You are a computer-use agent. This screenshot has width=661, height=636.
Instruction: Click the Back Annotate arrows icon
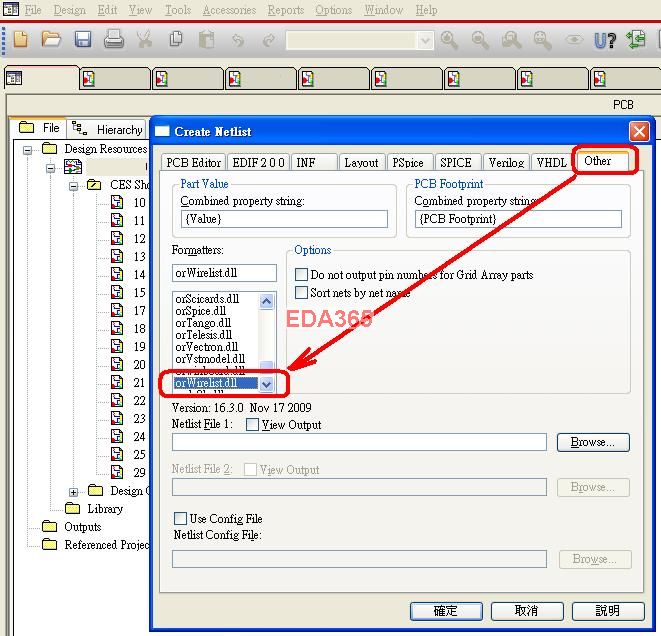coord(636,40)
